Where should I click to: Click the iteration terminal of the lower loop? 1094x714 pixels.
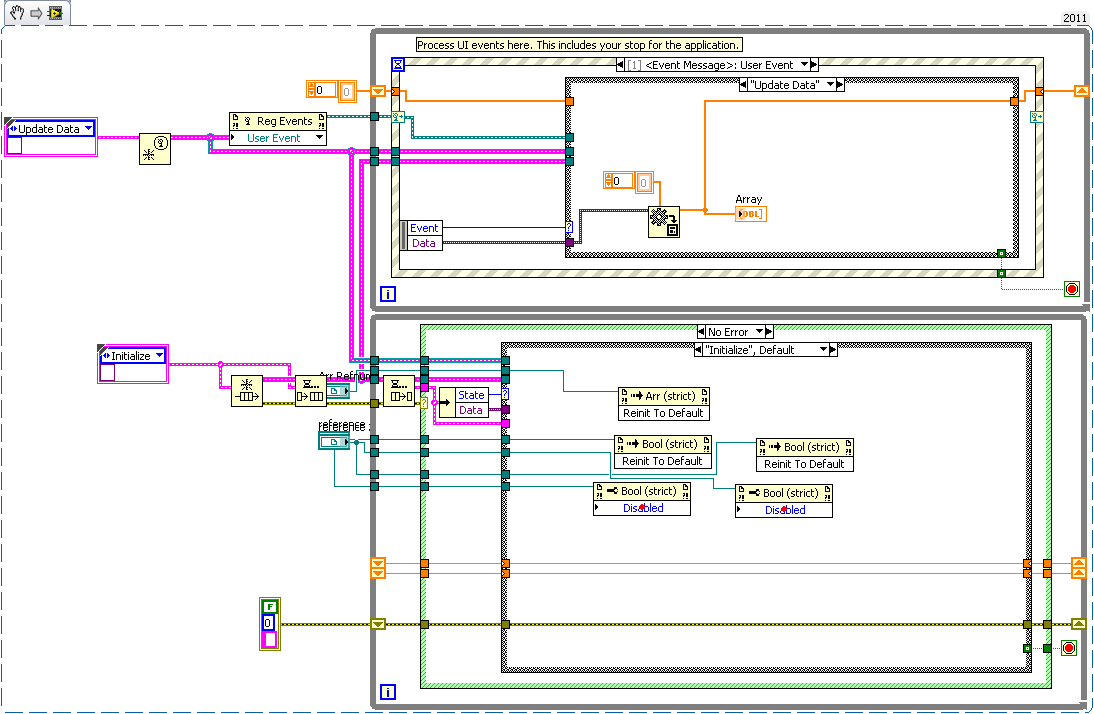tap(388, 692)
